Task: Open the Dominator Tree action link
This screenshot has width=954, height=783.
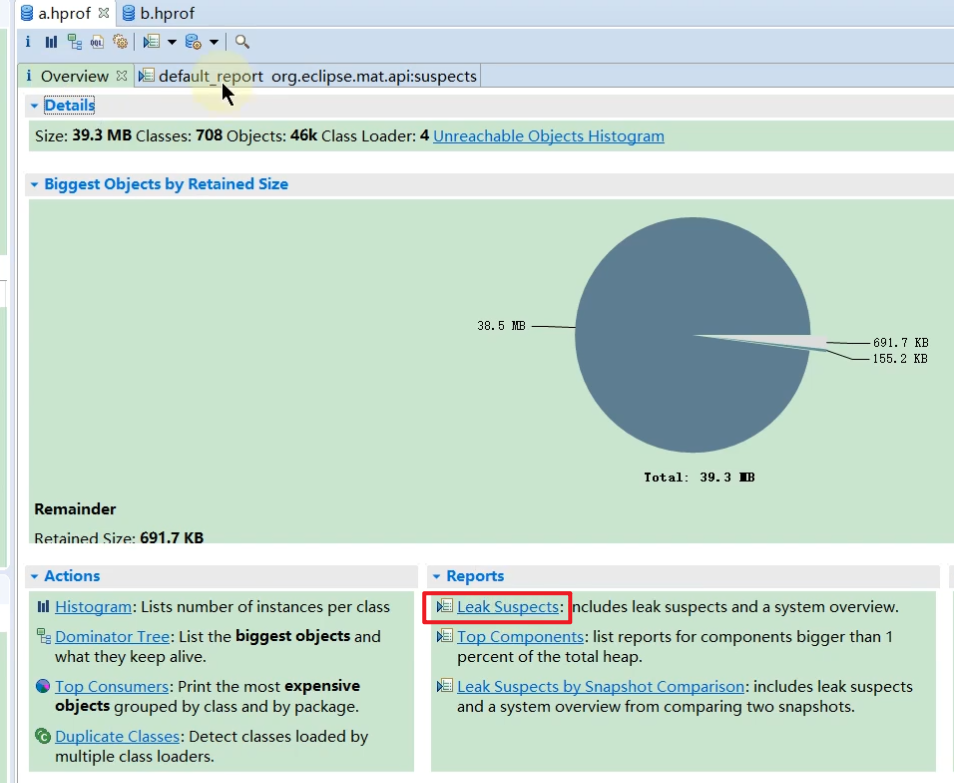Action: [x=112, y=636]
